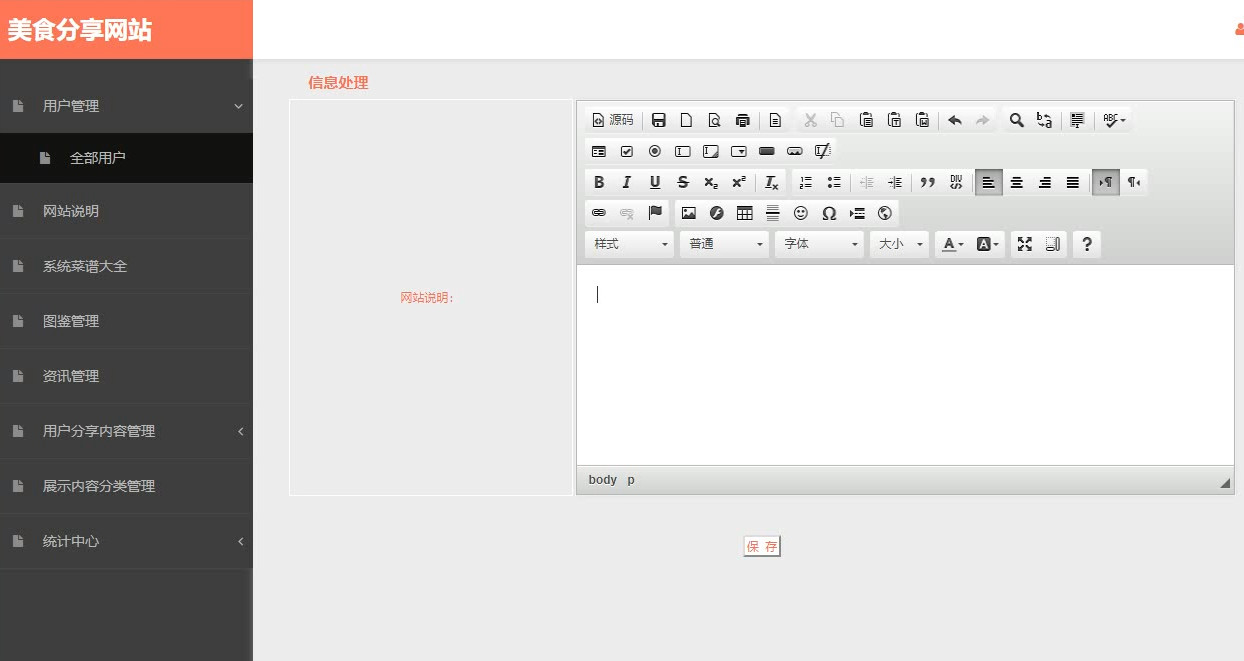Align text to the right
The width and height of the screenshot is (1244, 661).
coord(1045,182)
